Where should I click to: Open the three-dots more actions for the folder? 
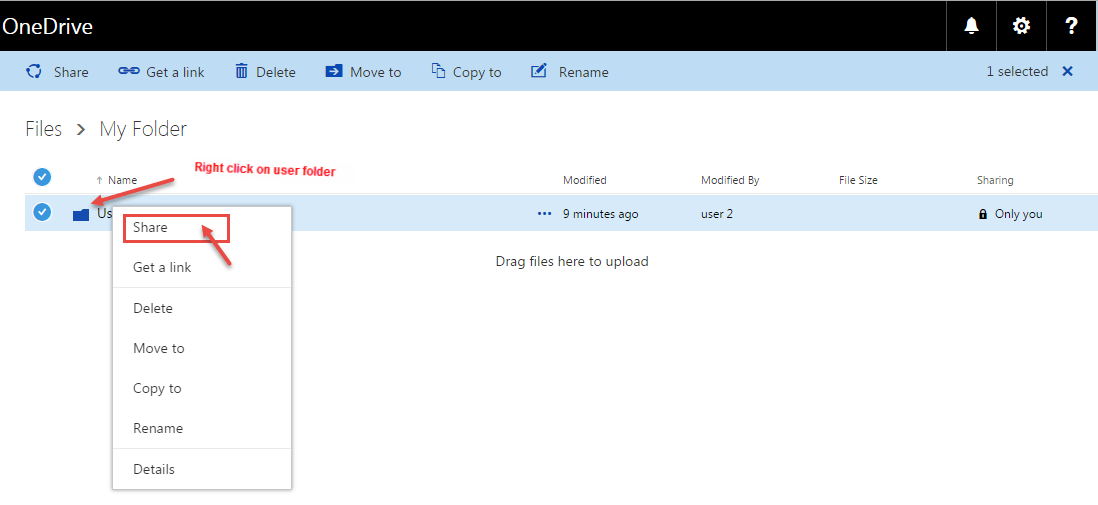[544, 214]
